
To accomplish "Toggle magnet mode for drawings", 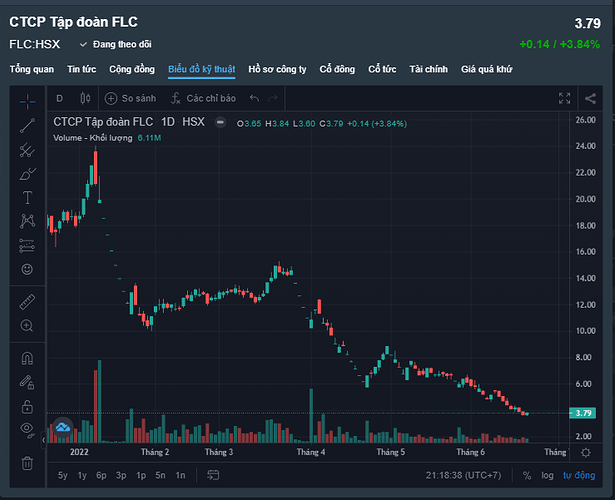I will coord(27,358).
